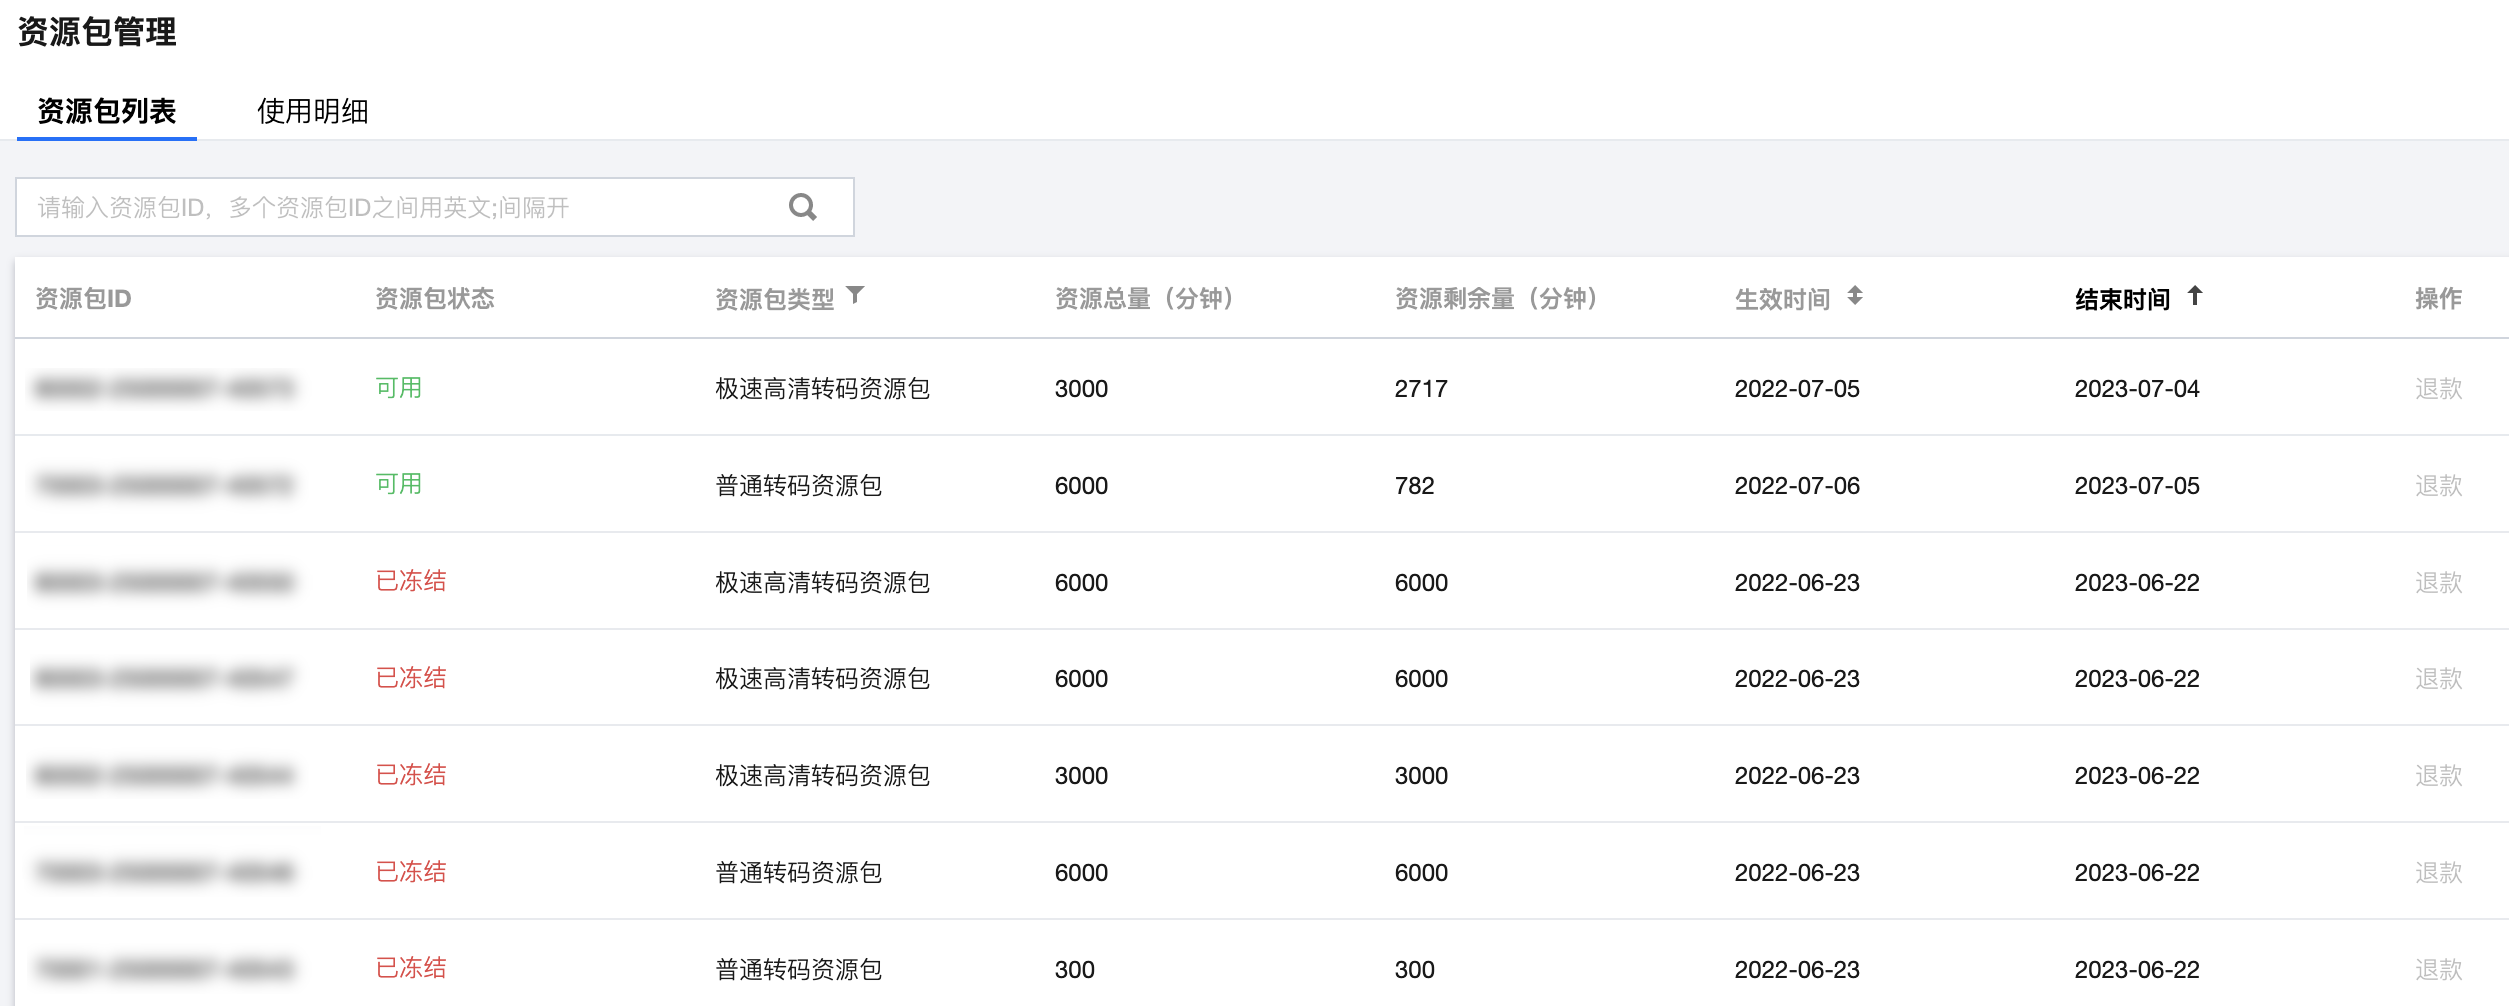Screen dimensions: 2509x1006
Task: Select blurred resource ID in the first row
Action: pyautogui.click(x=165, y=389)
